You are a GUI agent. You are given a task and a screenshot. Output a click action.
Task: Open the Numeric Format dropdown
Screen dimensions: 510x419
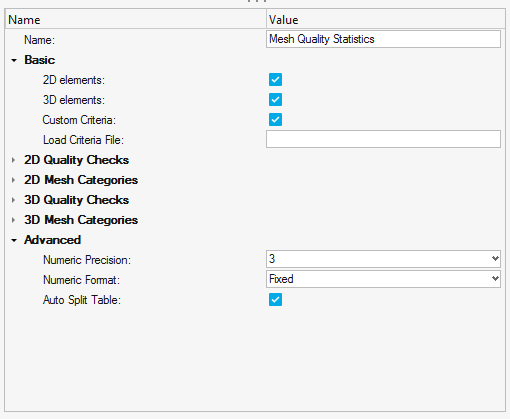[383, 279]
